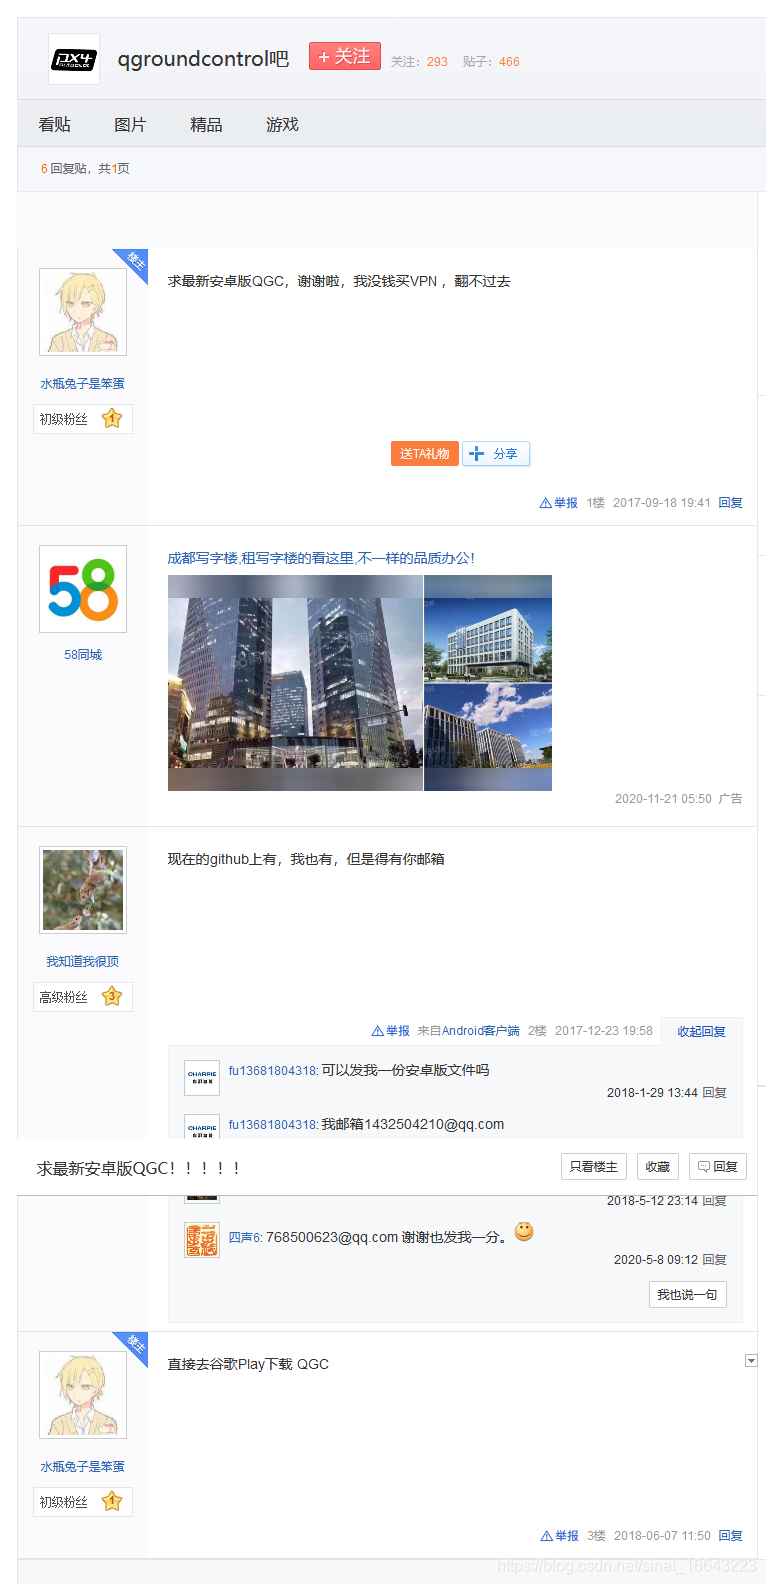Click the 高级粉丝 level badge
The image size is (766, 1584).
83,997
